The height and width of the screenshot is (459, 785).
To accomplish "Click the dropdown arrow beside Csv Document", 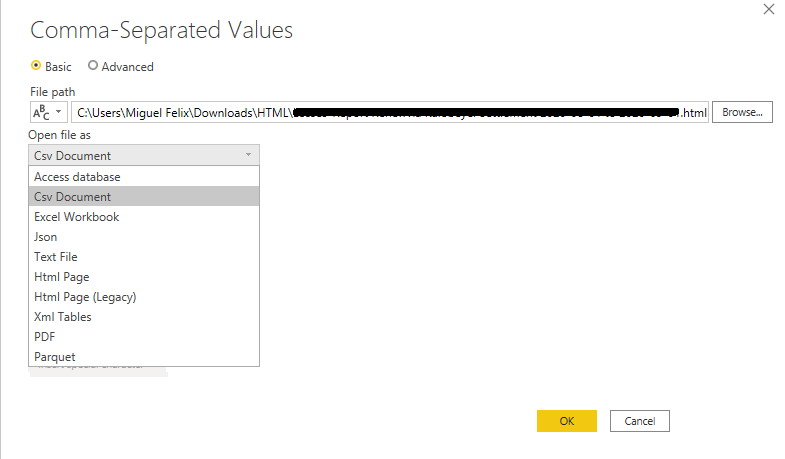I will pos(248,155).
